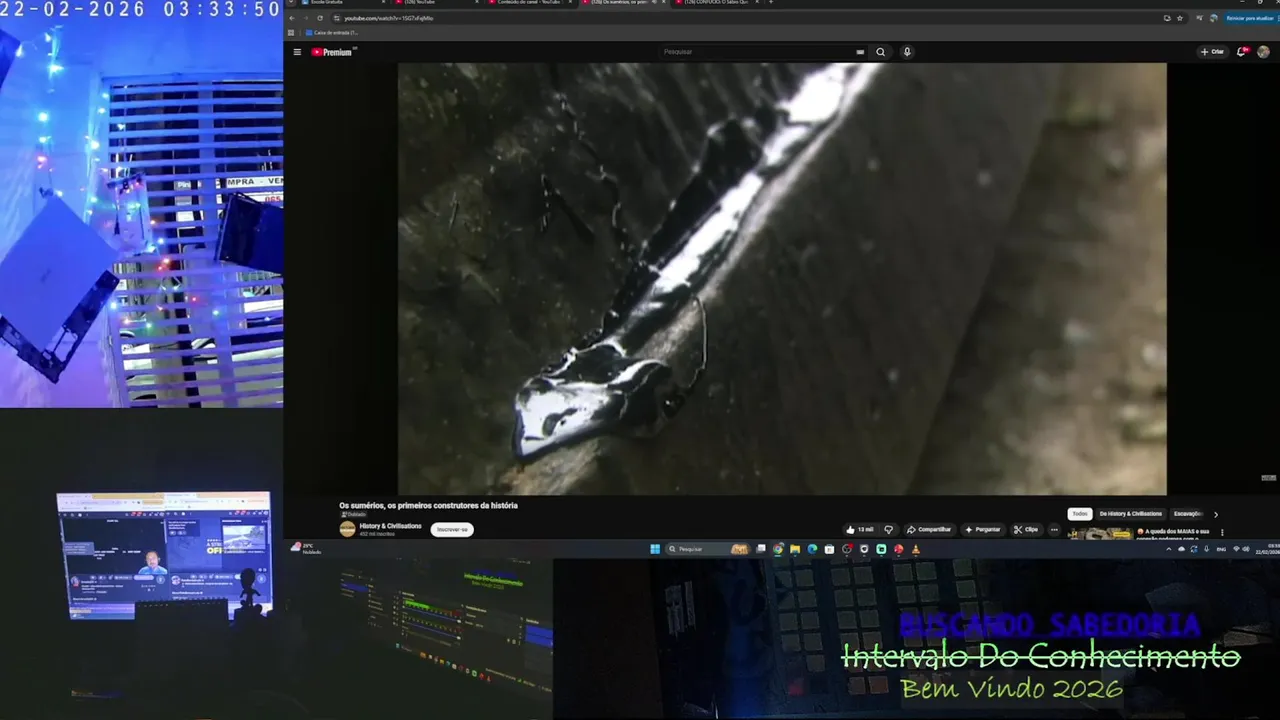Go back with the browser back arrow
The width and height of the screenshot is (1280, 720).
pyautogui.click(x=293, y=18)
